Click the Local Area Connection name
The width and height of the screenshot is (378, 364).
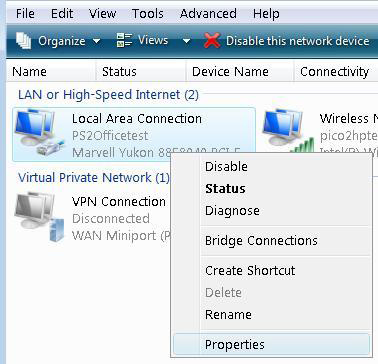[137, 119]
